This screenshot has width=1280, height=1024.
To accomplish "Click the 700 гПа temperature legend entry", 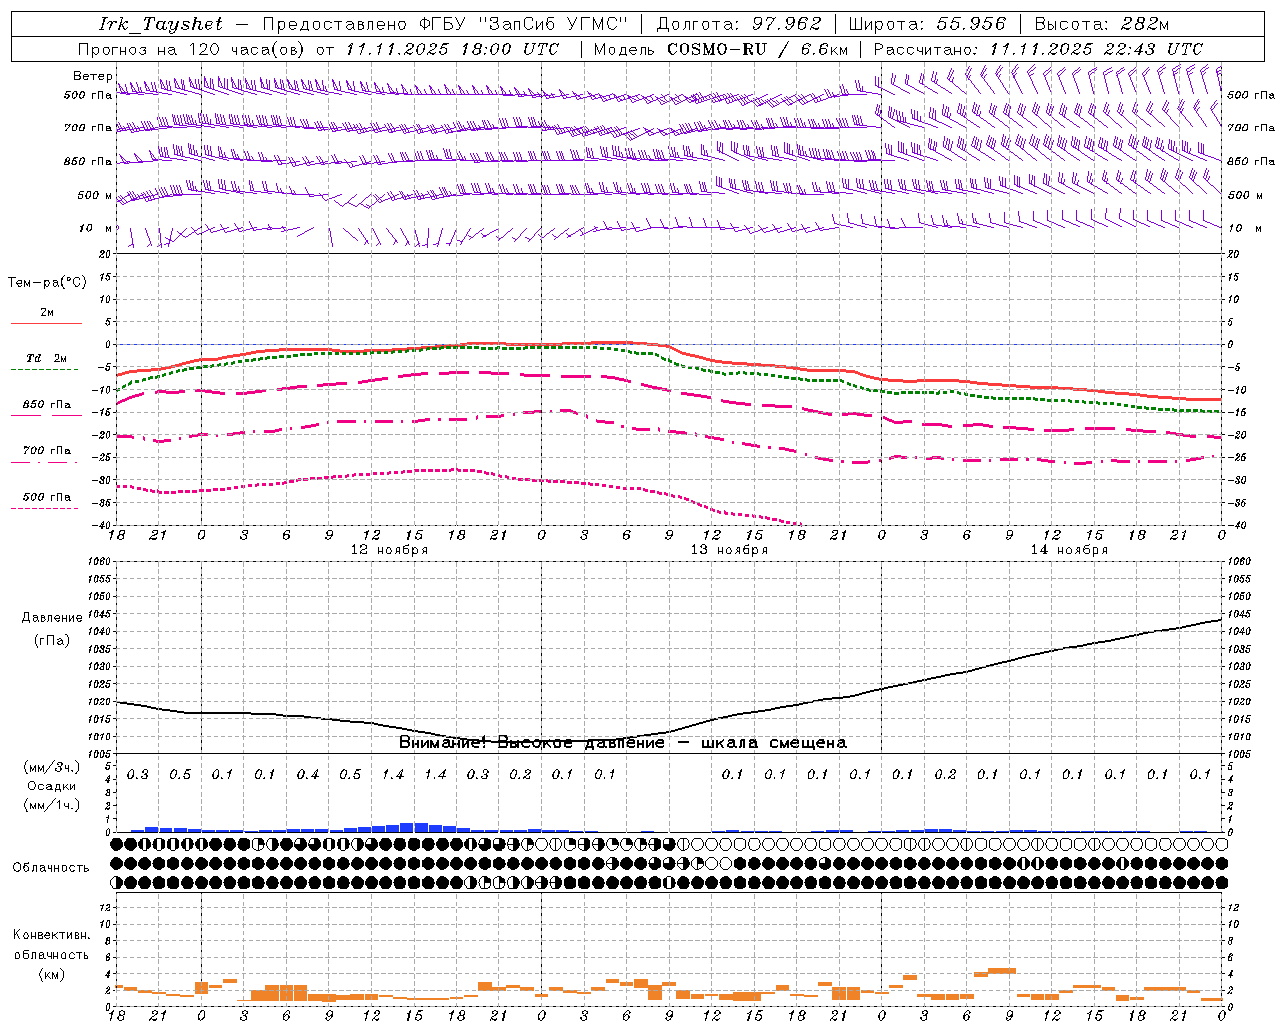I will pyautogui.click(x=47, y=451).
